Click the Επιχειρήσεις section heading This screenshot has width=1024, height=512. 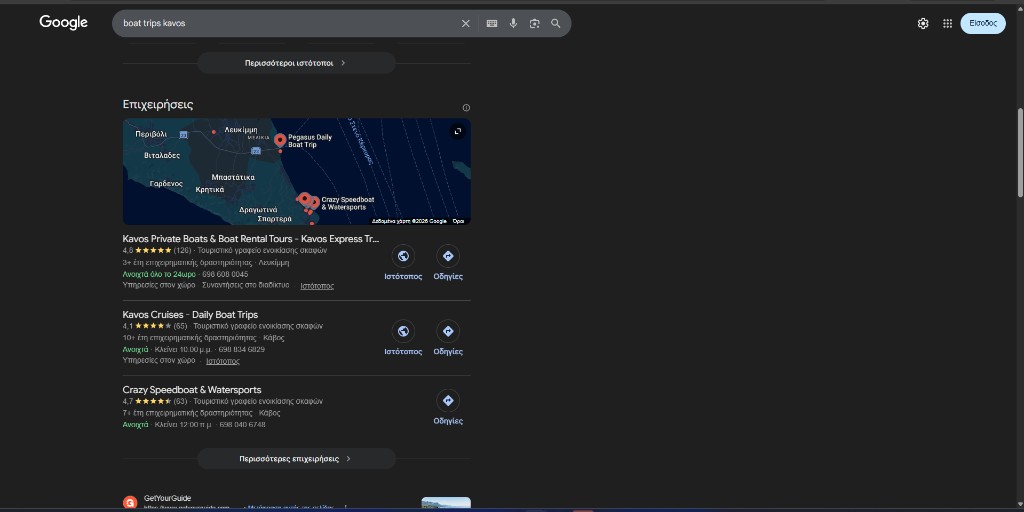(x=158, y=104)
